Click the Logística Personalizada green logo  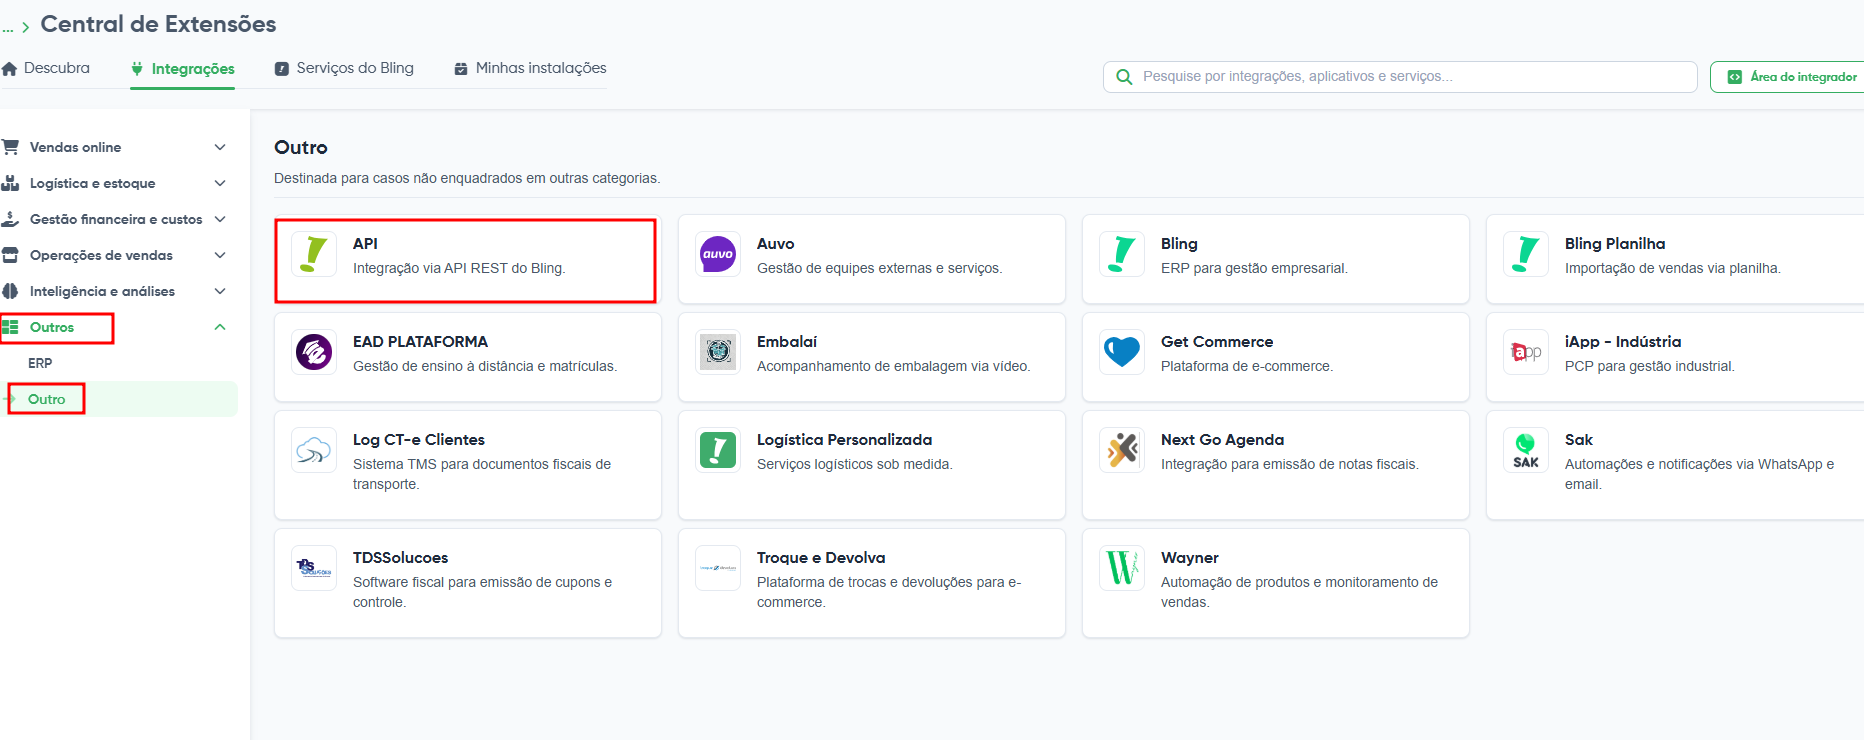coord(718,450)
